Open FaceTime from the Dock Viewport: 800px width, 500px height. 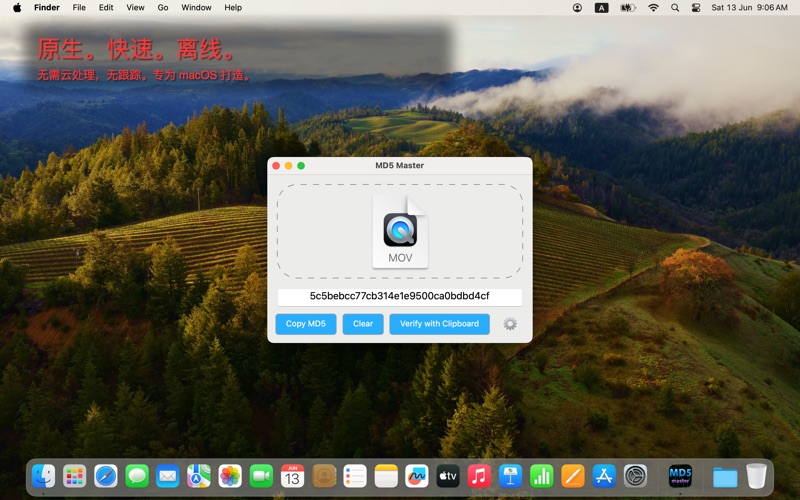click(261, 476)
